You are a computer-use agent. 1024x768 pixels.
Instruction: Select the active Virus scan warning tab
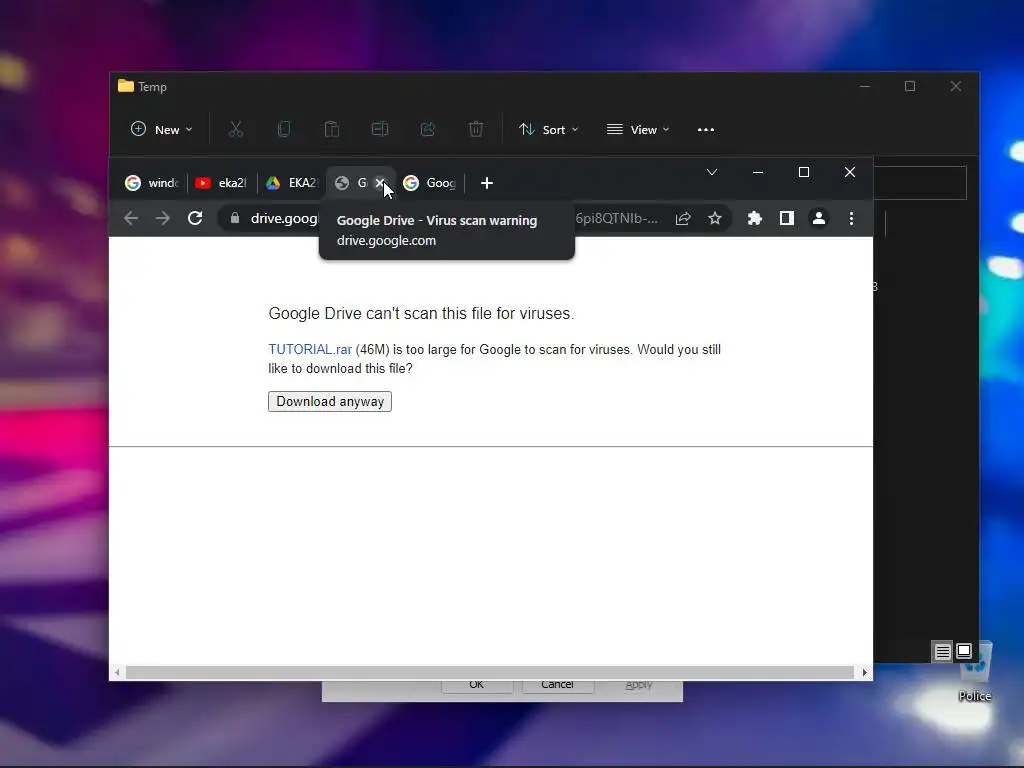pos(353,184)
